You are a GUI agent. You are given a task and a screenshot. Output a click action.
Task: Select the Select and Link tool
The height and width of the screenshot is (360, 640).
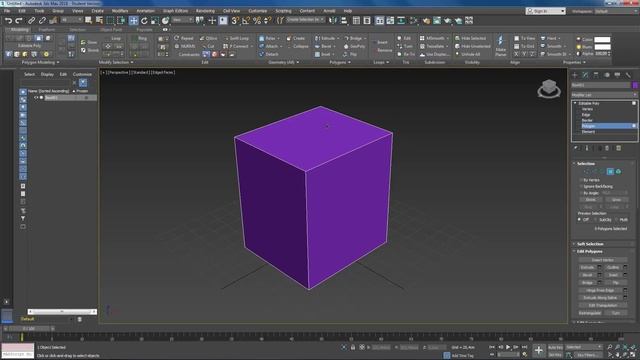31,20
